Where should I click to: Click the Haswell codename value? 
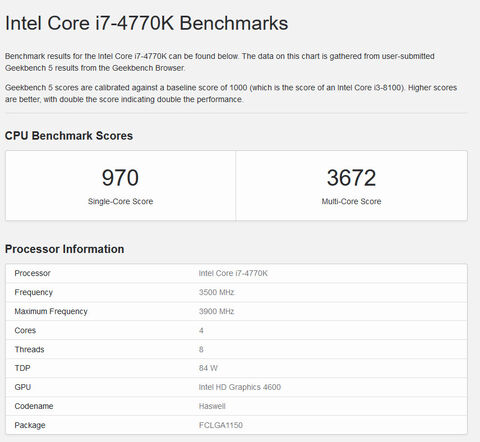(212, 406)
